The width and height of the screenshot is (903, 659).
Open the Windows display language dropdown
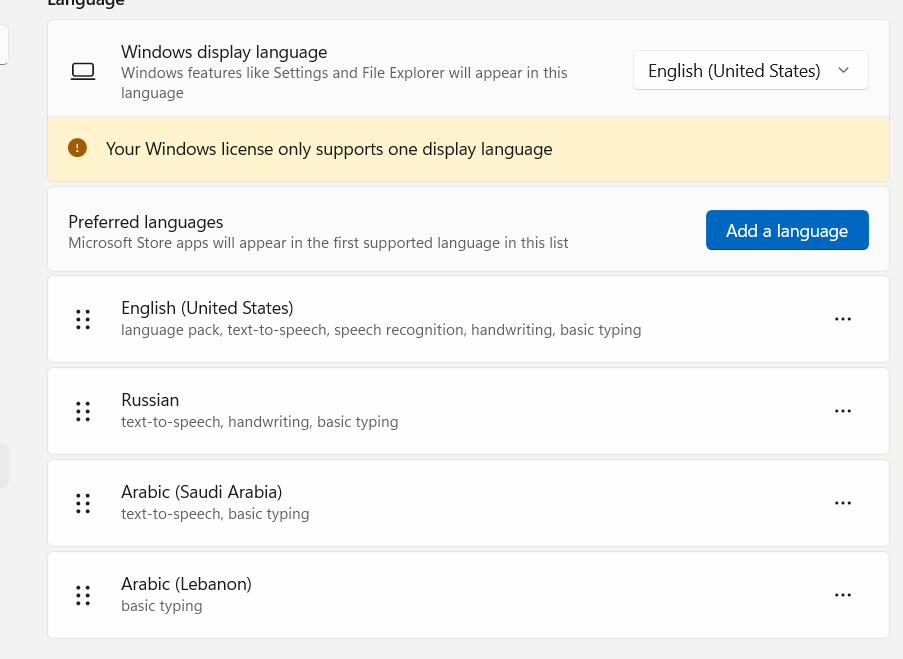tap(750, 70)
